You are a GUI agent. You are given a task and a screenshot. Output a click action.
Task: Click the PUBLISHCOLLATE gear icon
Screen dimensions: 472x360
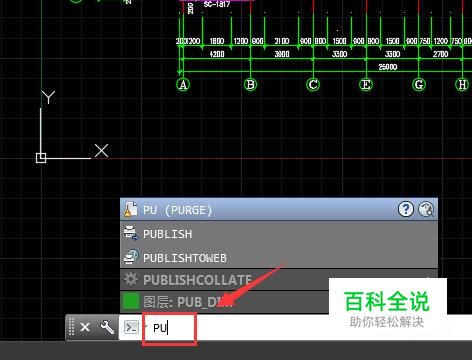point(130,279)
